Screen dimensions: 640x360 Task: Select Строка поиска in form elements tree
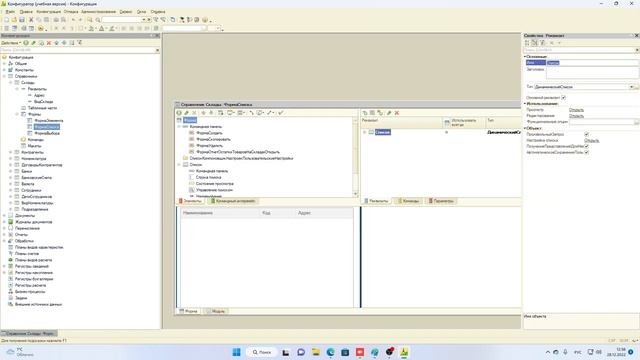209,178
